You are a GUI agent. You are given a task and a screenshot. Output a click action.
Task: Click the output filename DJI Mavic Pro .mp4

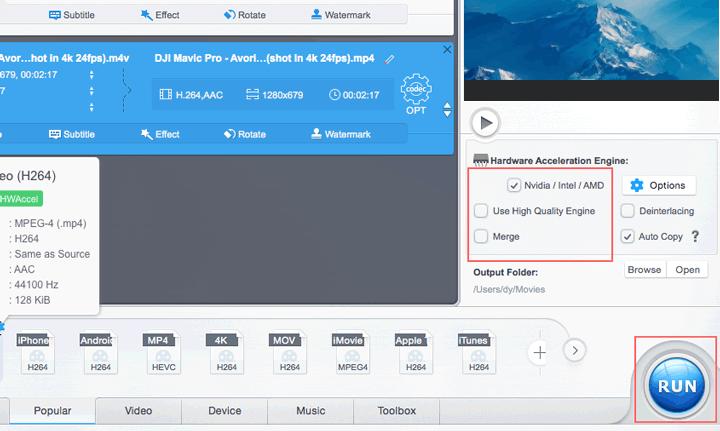coord(264,58)
